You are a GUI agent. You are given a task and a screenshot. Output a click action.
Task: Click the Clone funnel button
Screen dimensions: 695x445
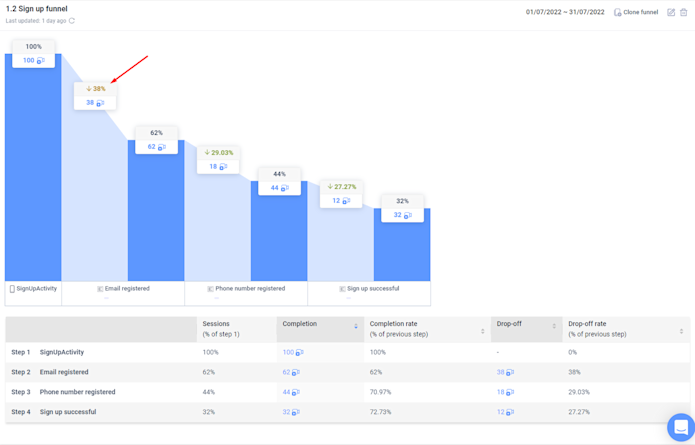click(x=636, y=12)
